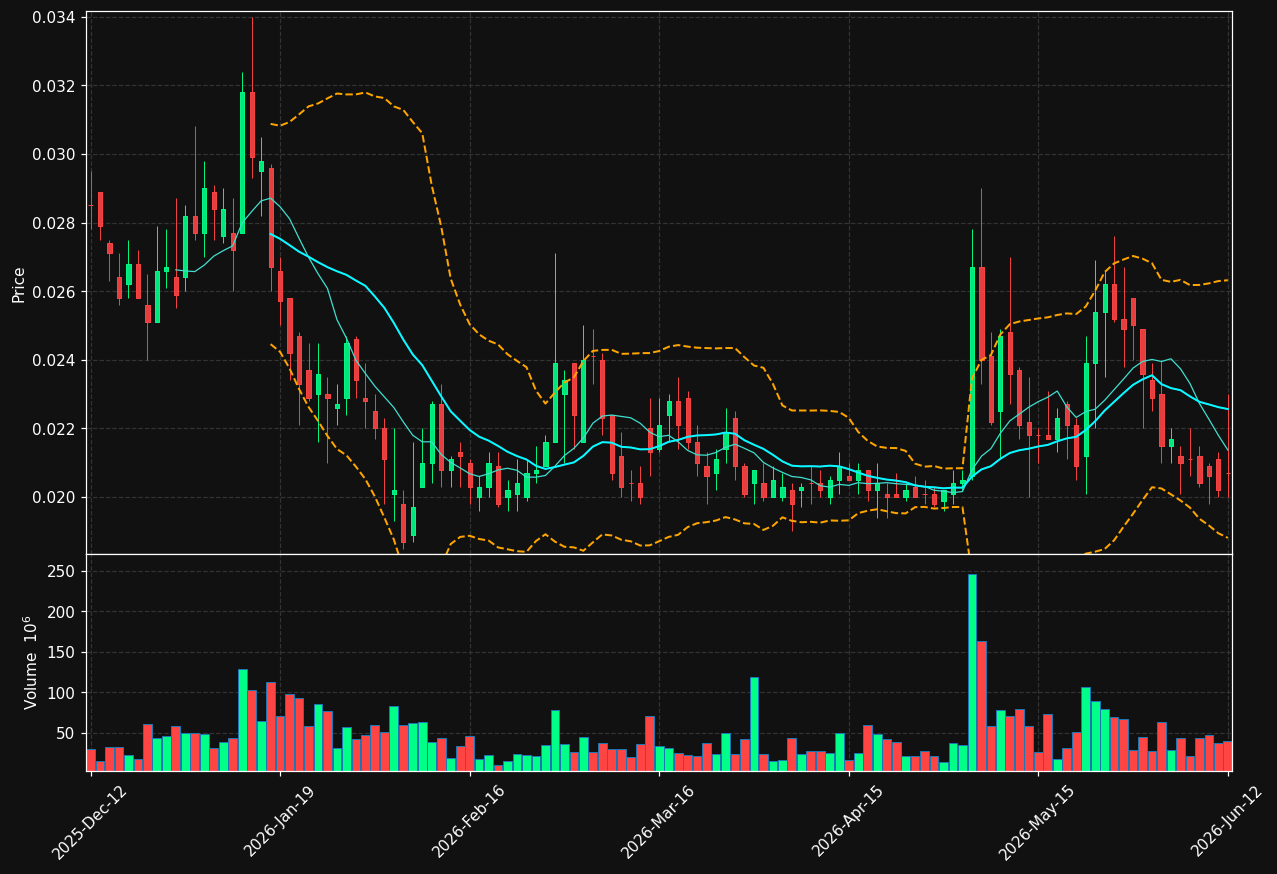Click the 2025-Dec-12 date label
The width and height of the screenshot is (1277, 874).
pos(89,822)
